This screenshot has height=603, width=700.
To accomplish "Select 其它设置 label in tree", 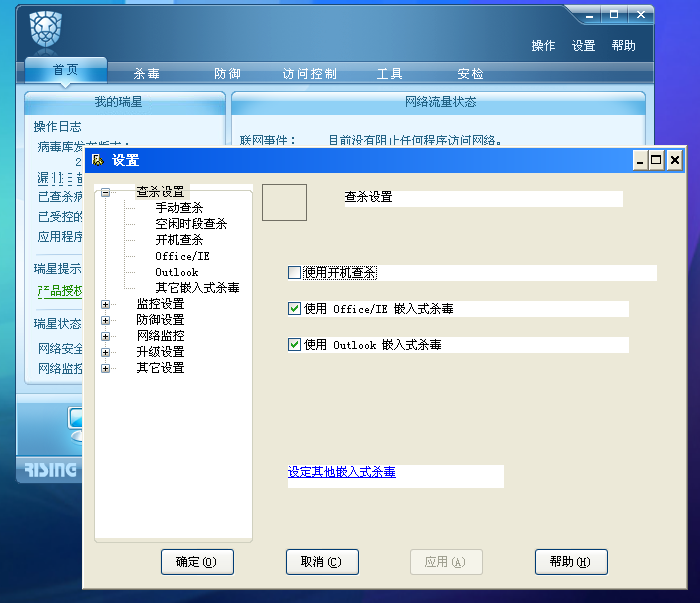I will pyautogui.click(x=160, y=368).
